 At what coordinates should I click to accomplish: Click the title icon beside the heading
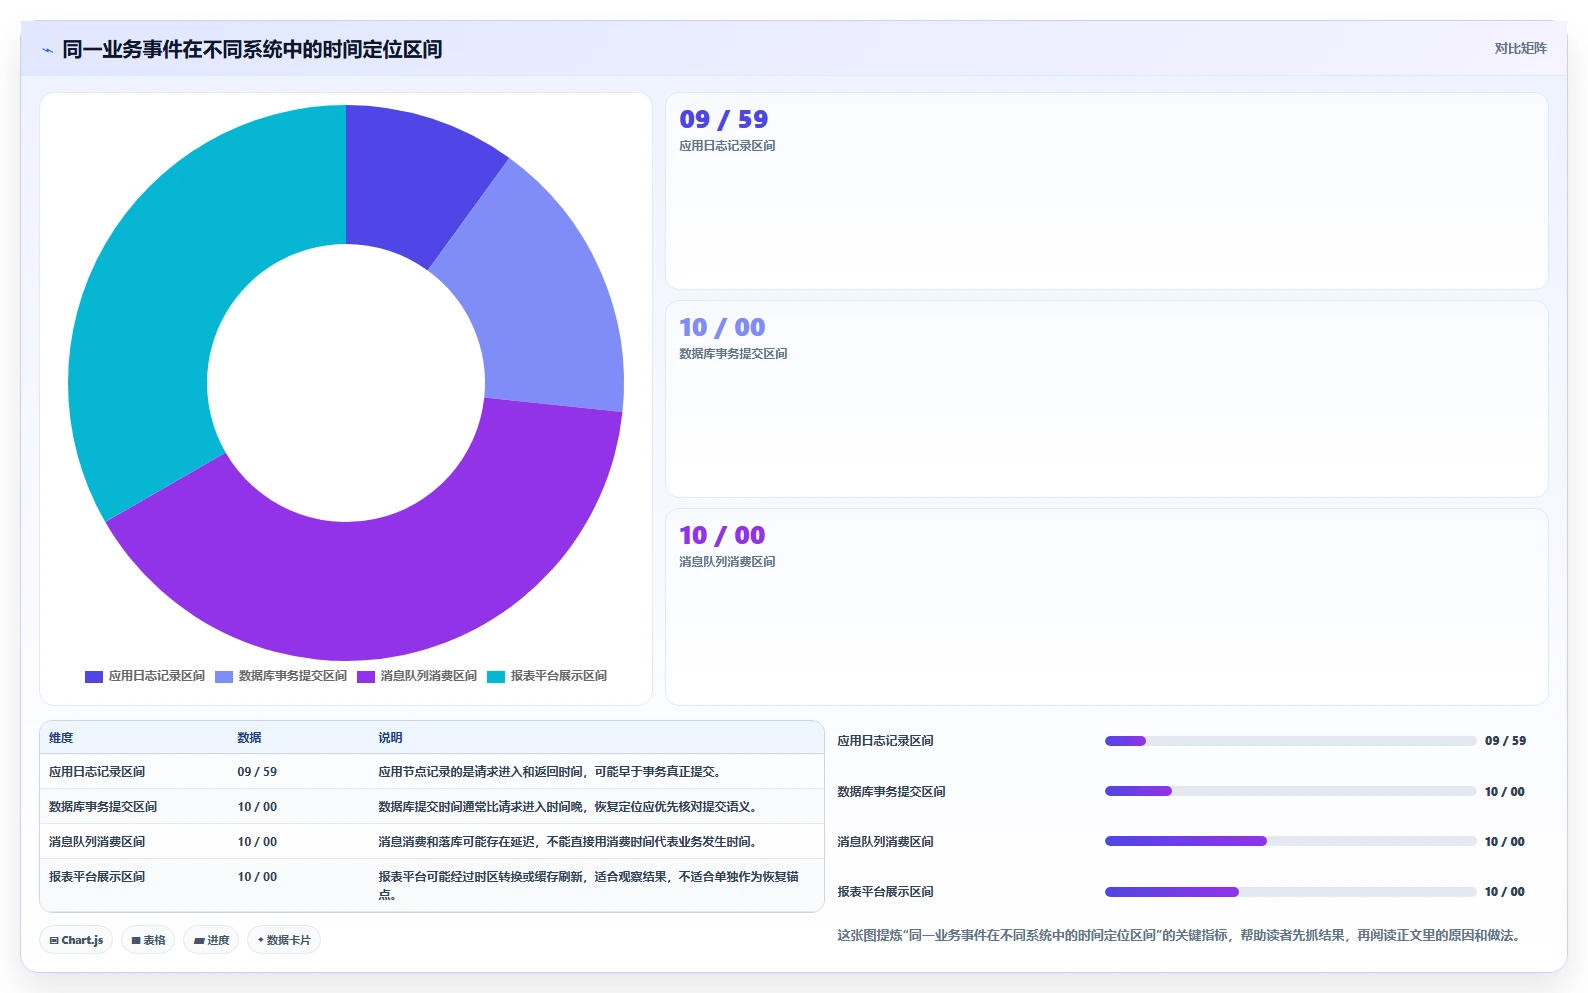(x=47, y=50)
